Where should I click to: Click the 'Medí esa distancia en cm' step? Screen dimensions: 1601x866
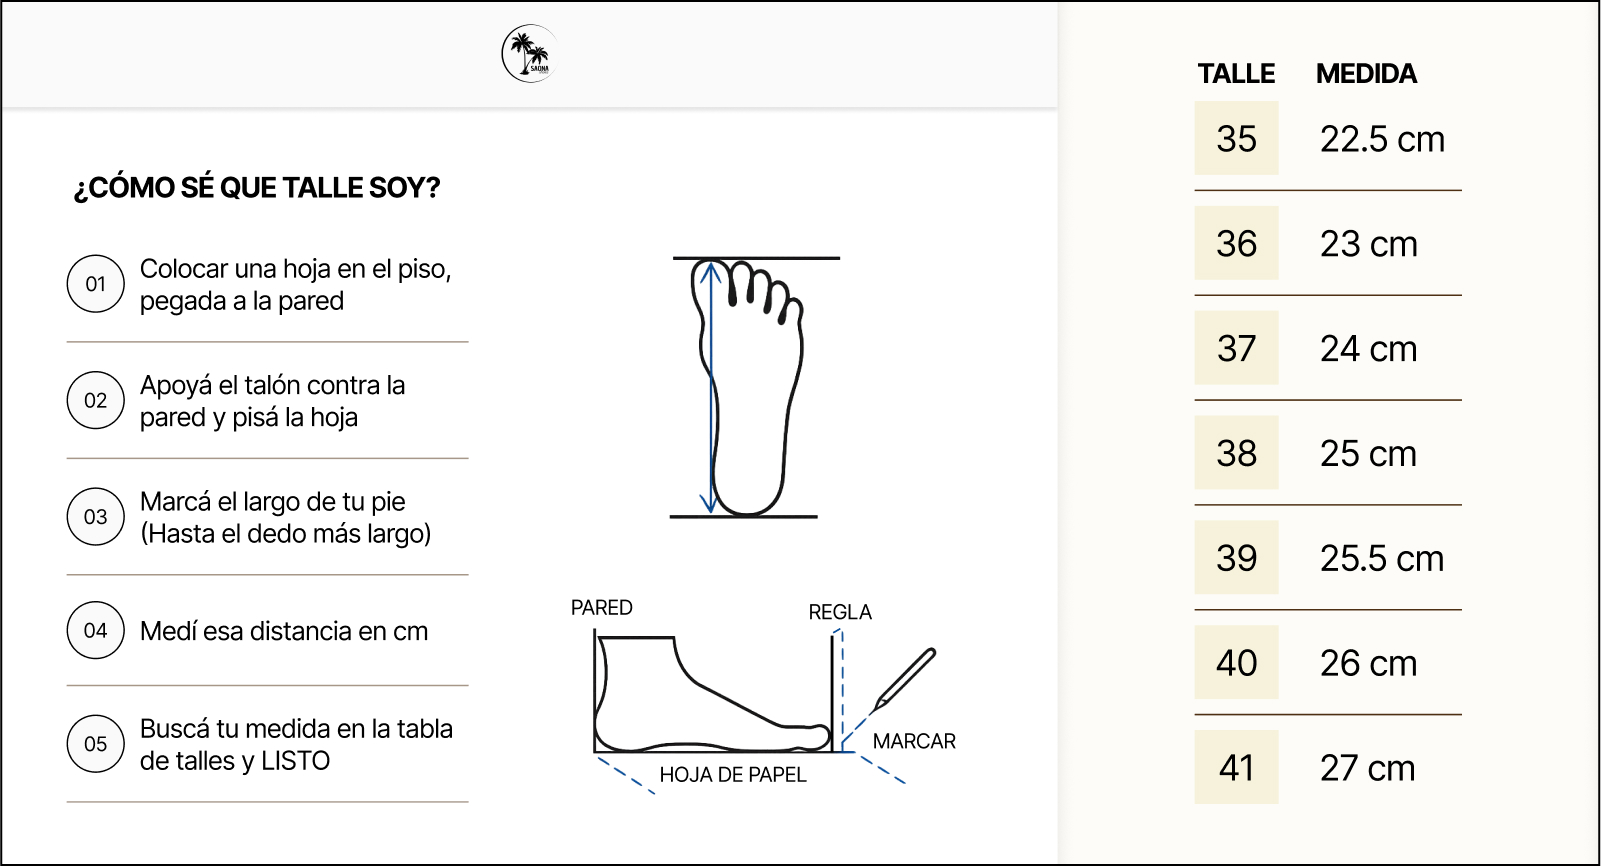click(284, 631)
